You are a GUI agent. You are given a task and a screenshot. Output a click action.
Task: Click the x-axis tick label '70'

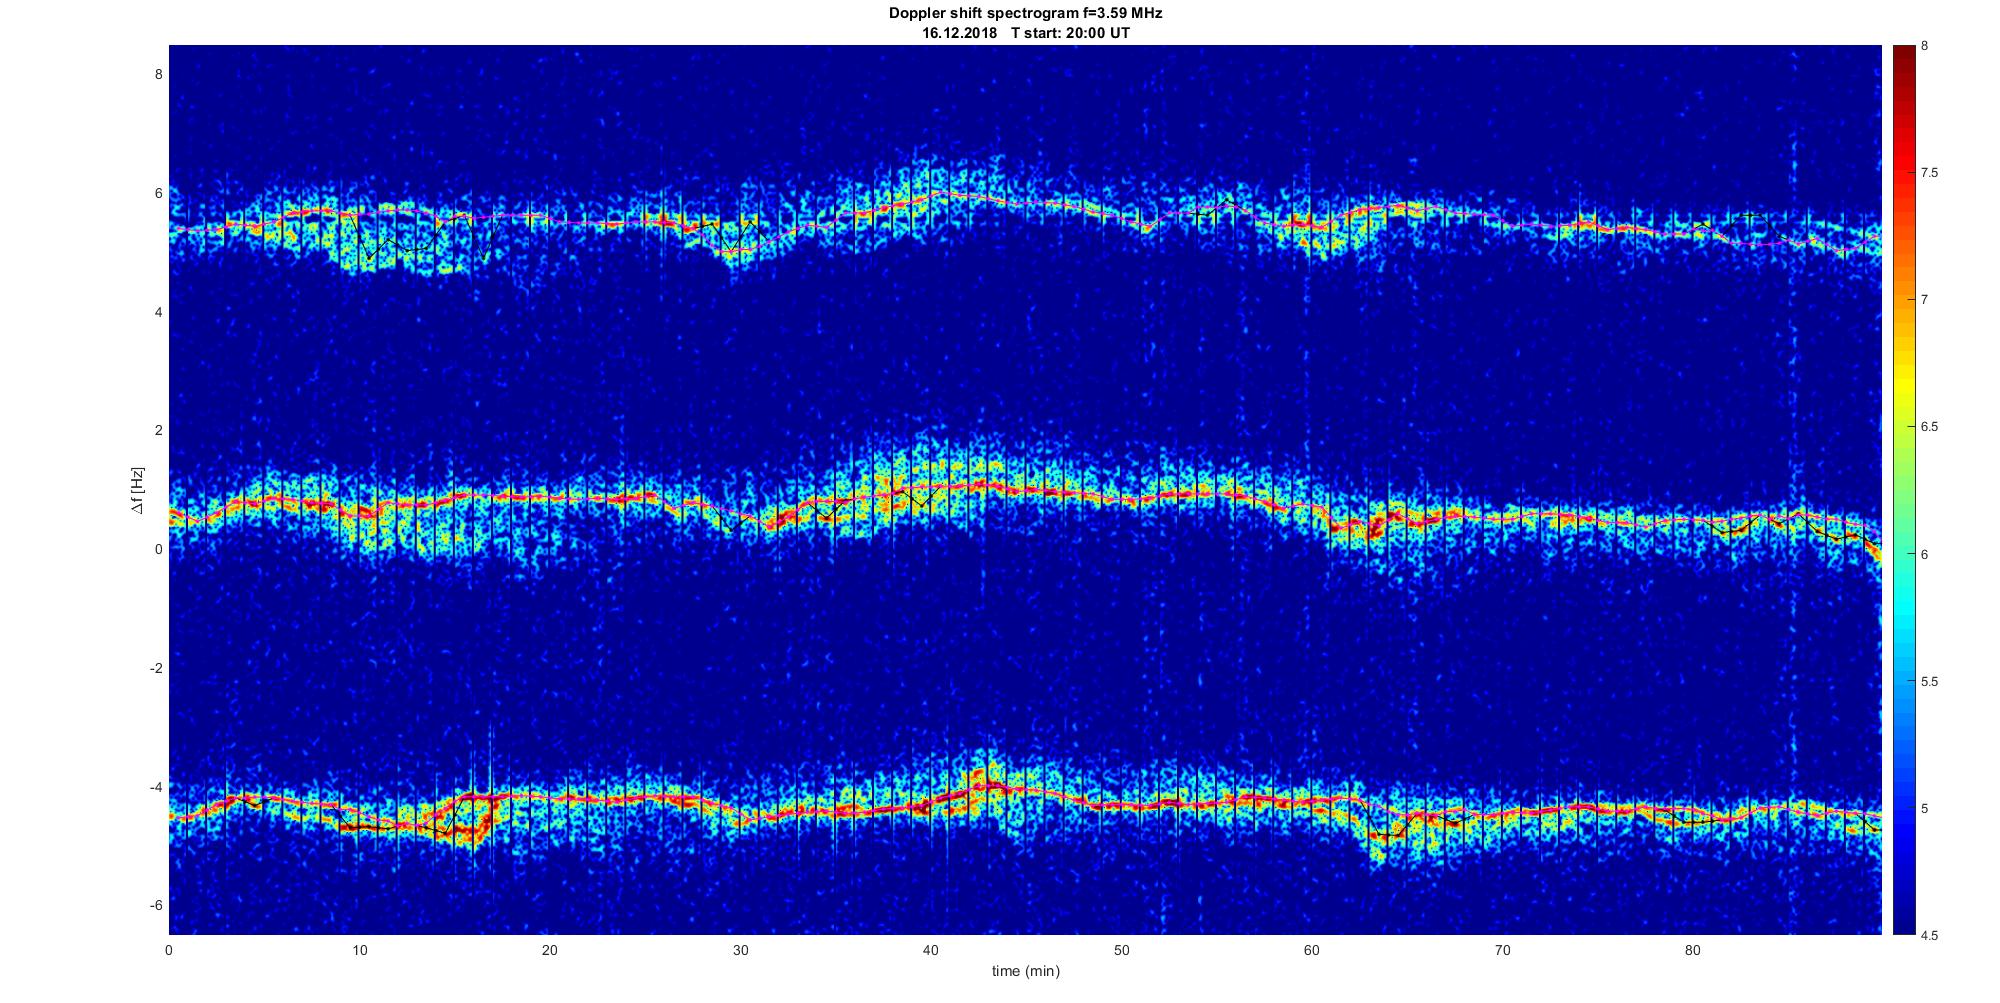[1502, 951]
